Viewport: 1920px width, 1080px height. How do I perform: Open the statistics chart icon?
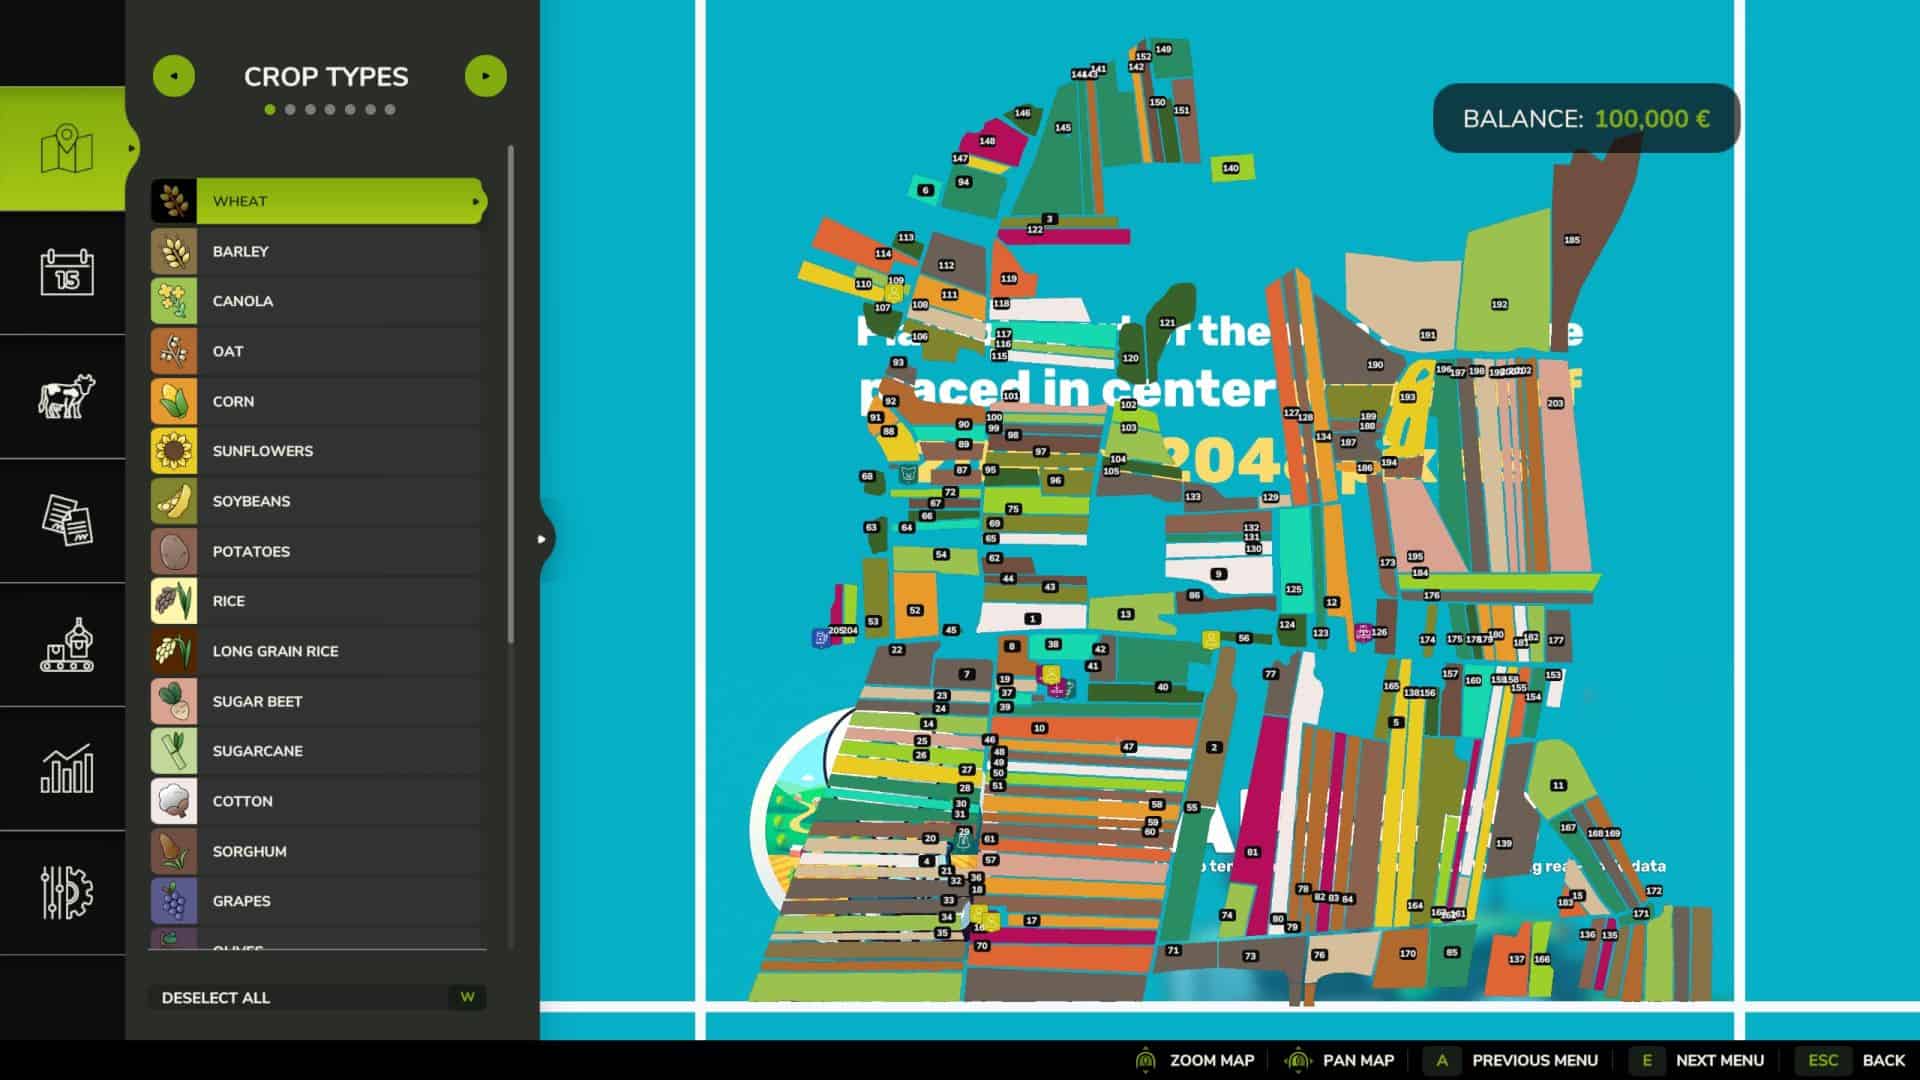pos(66,769)
